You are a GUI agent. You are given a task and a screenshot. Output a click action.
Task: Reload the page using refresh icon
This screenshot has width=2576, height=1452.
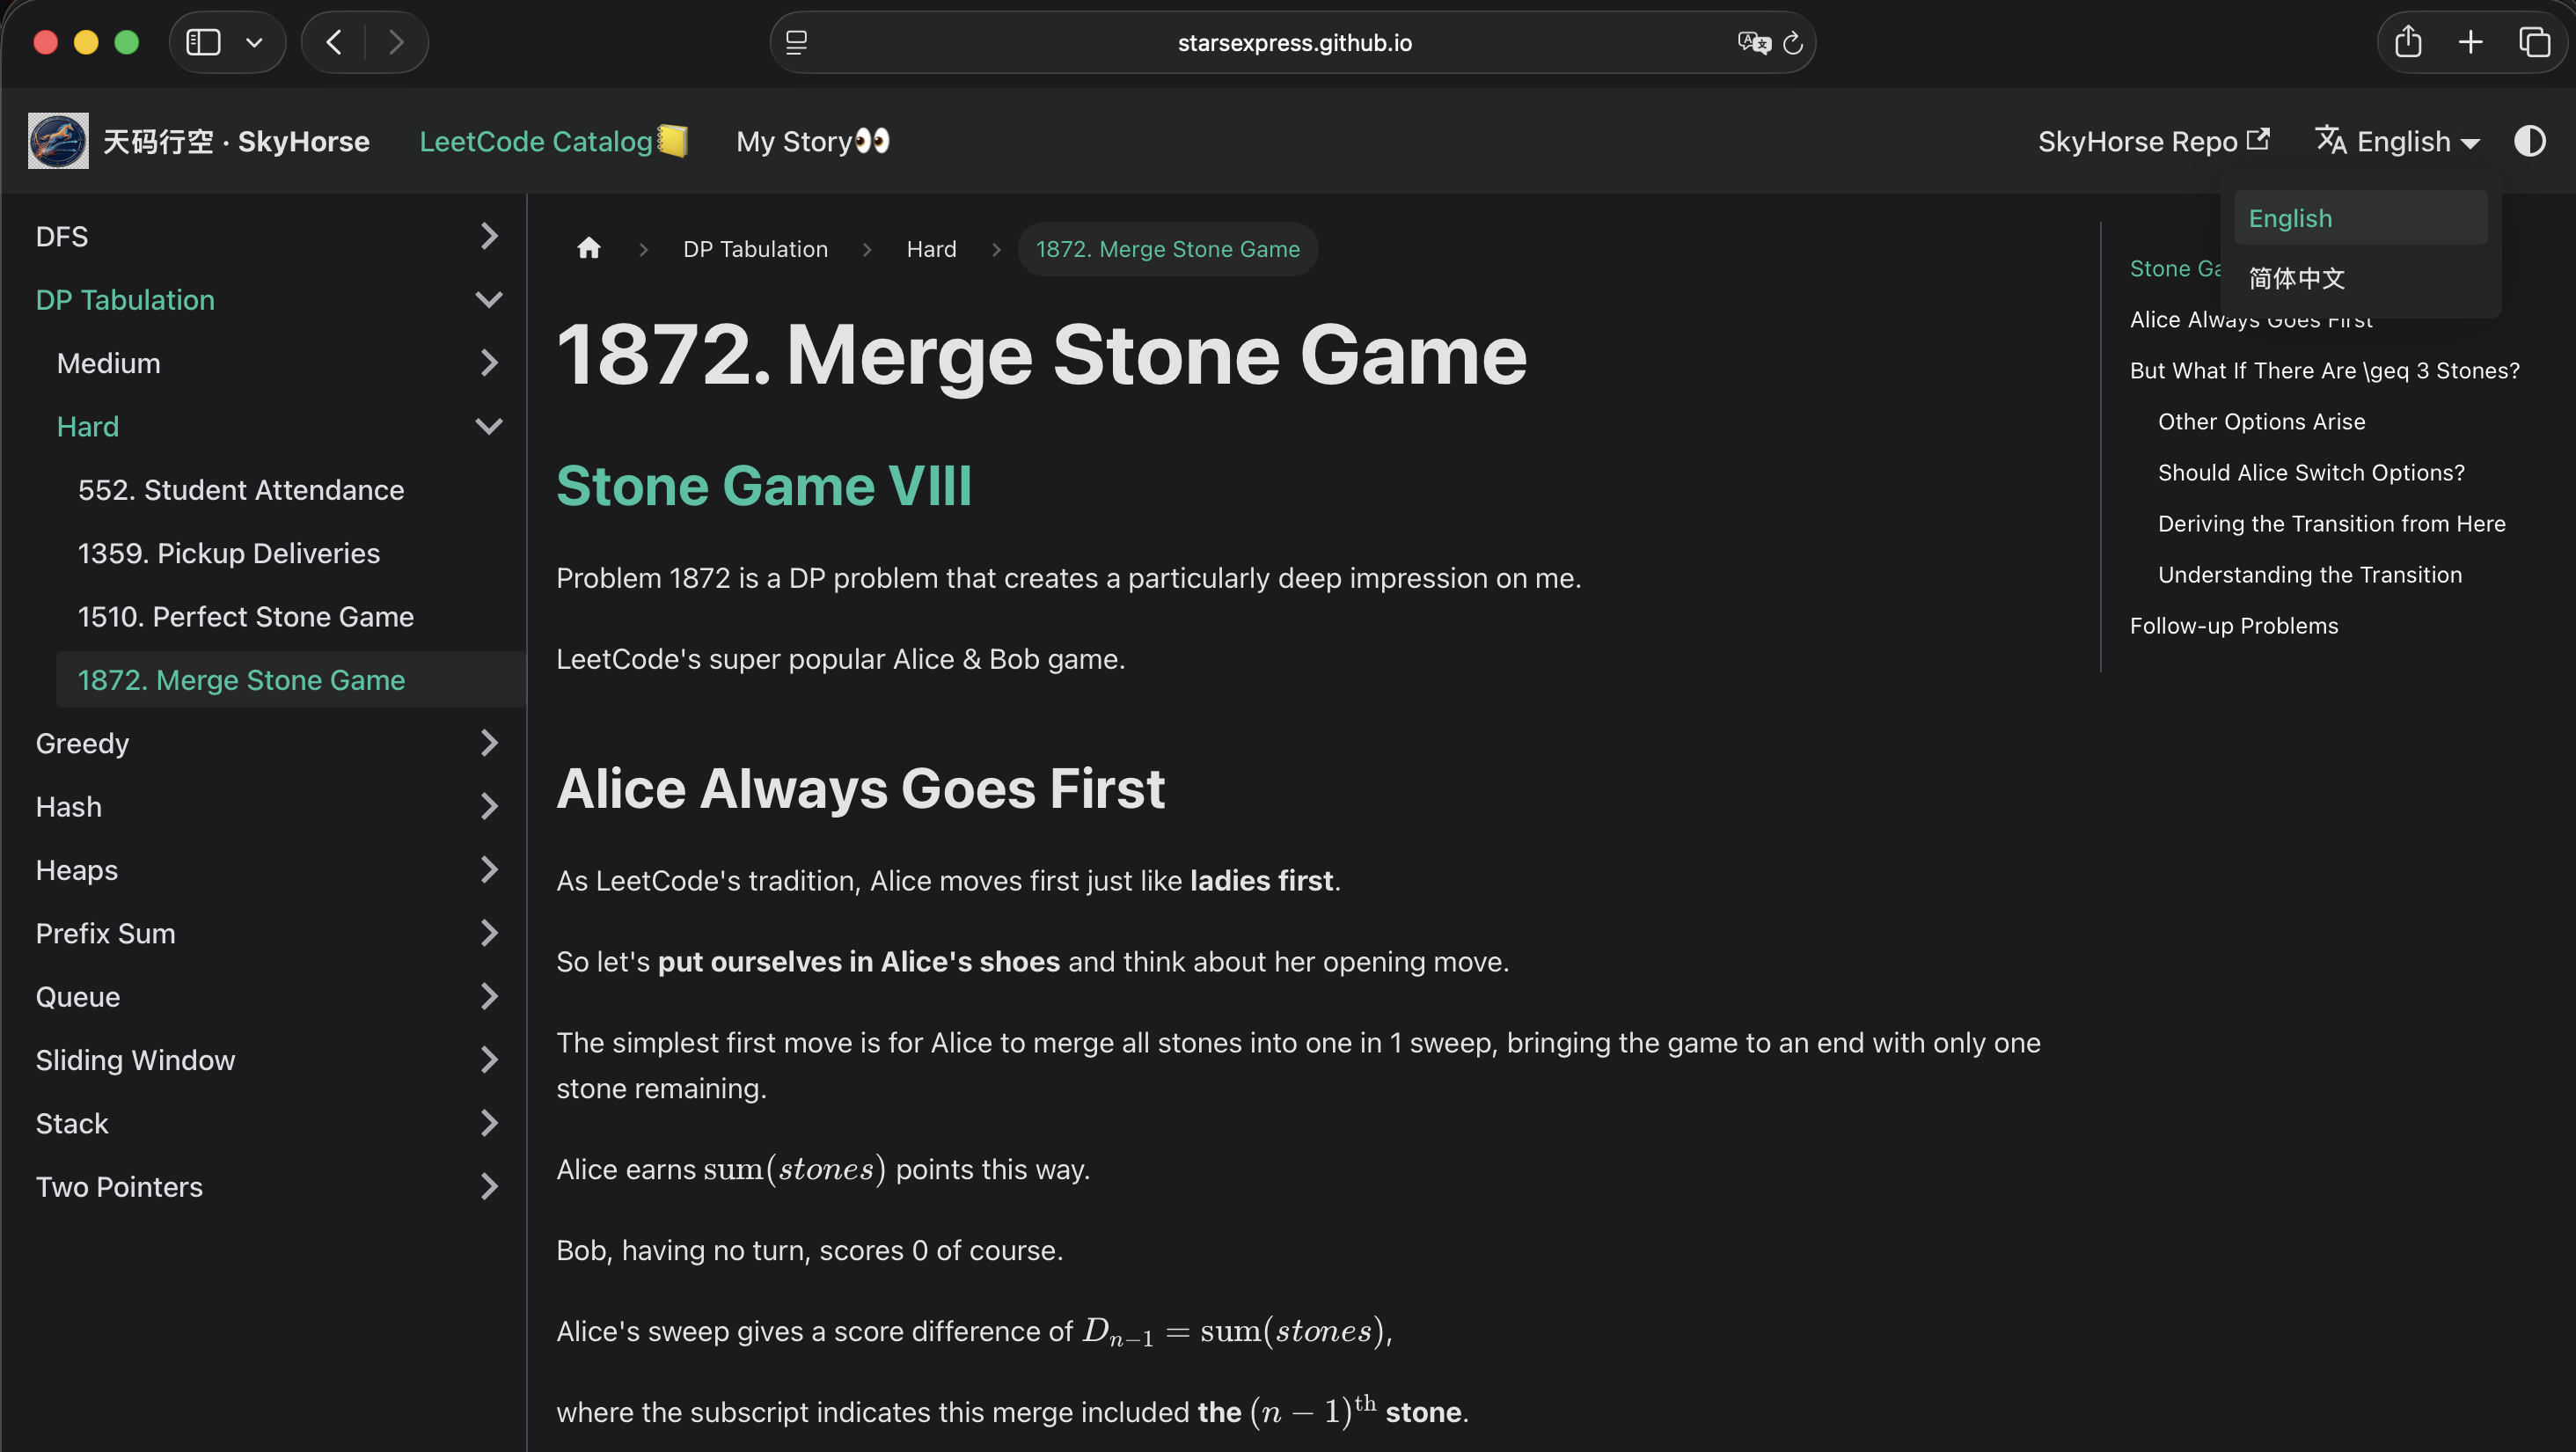[1792, 43]
